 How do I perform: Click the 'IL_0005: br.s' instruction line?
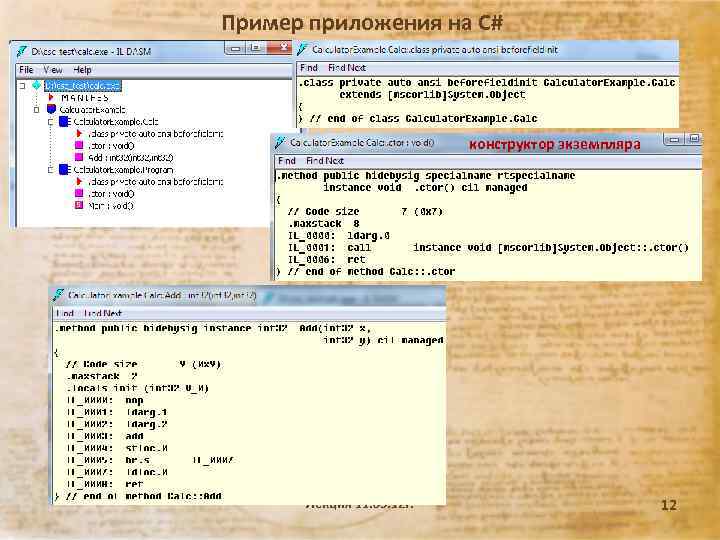(151, 460)
